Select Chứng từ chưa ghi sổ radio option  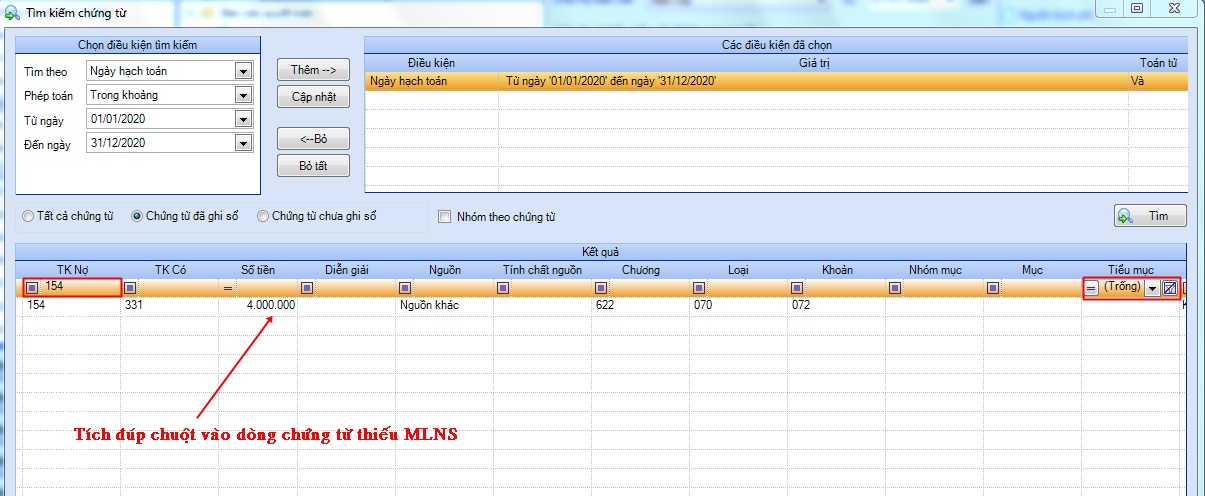(x=263, y=216)
